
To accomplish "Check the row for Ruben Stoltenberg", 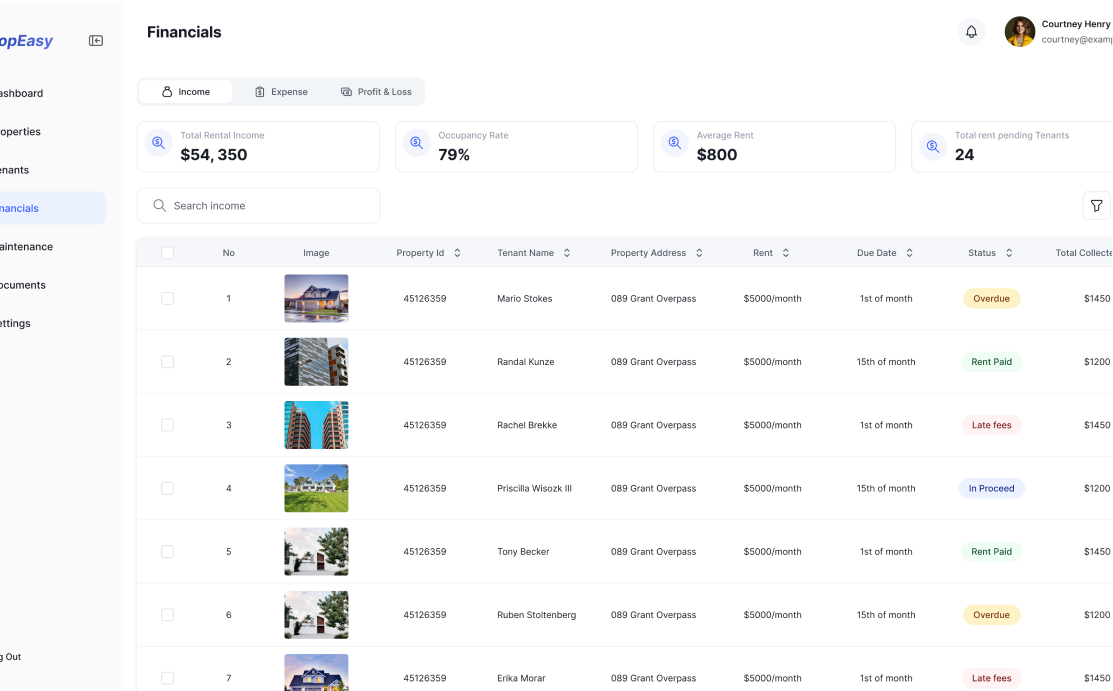I will [168, 614].
